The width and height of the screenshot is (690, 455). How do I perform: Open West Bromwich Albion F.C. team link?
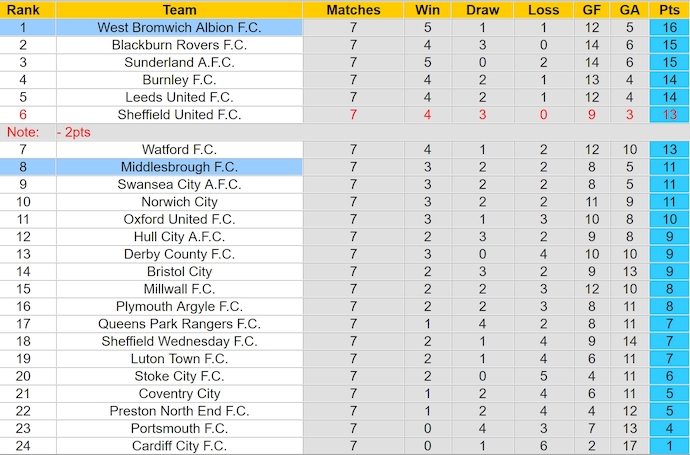tap(179, 28)
